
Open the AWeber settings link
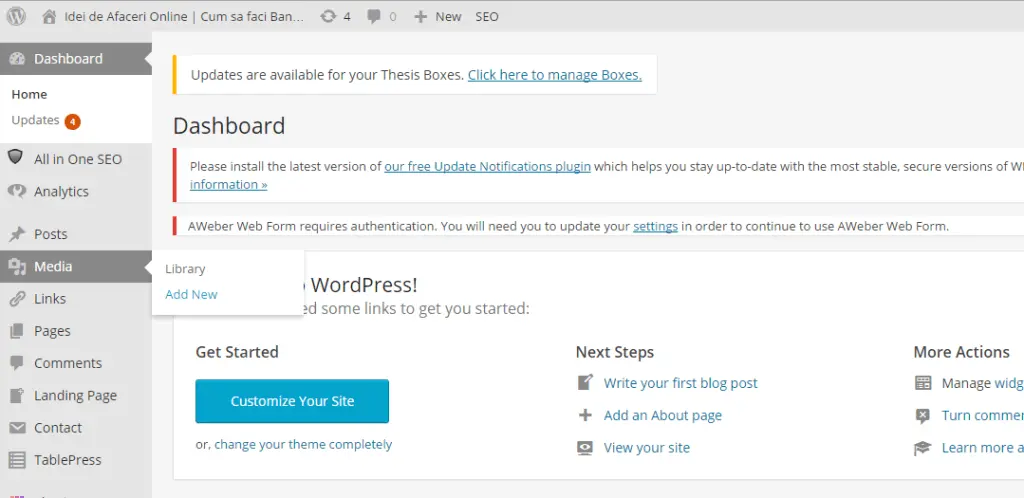pyautogui.click(x=655, y=226)
